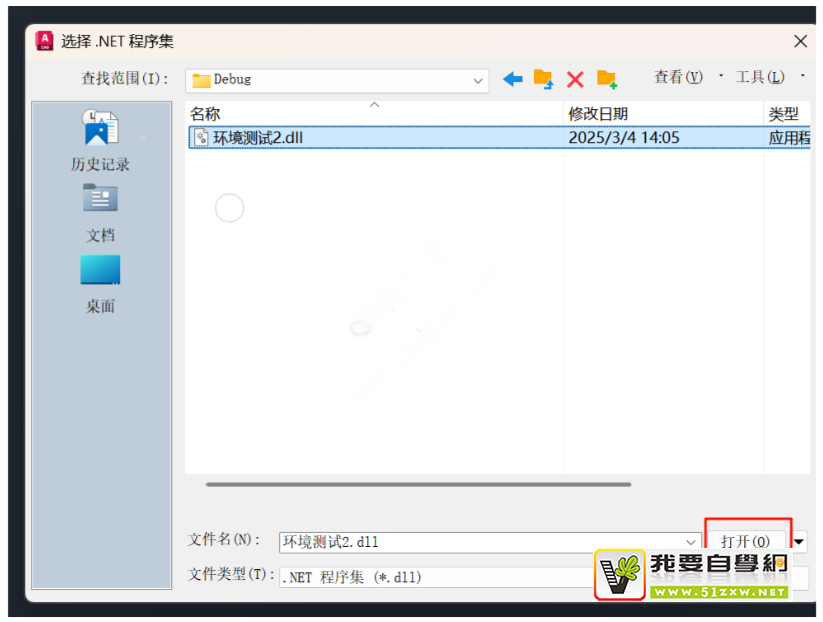Open 历史记录 in the sidebar

[x=100, y=141]
